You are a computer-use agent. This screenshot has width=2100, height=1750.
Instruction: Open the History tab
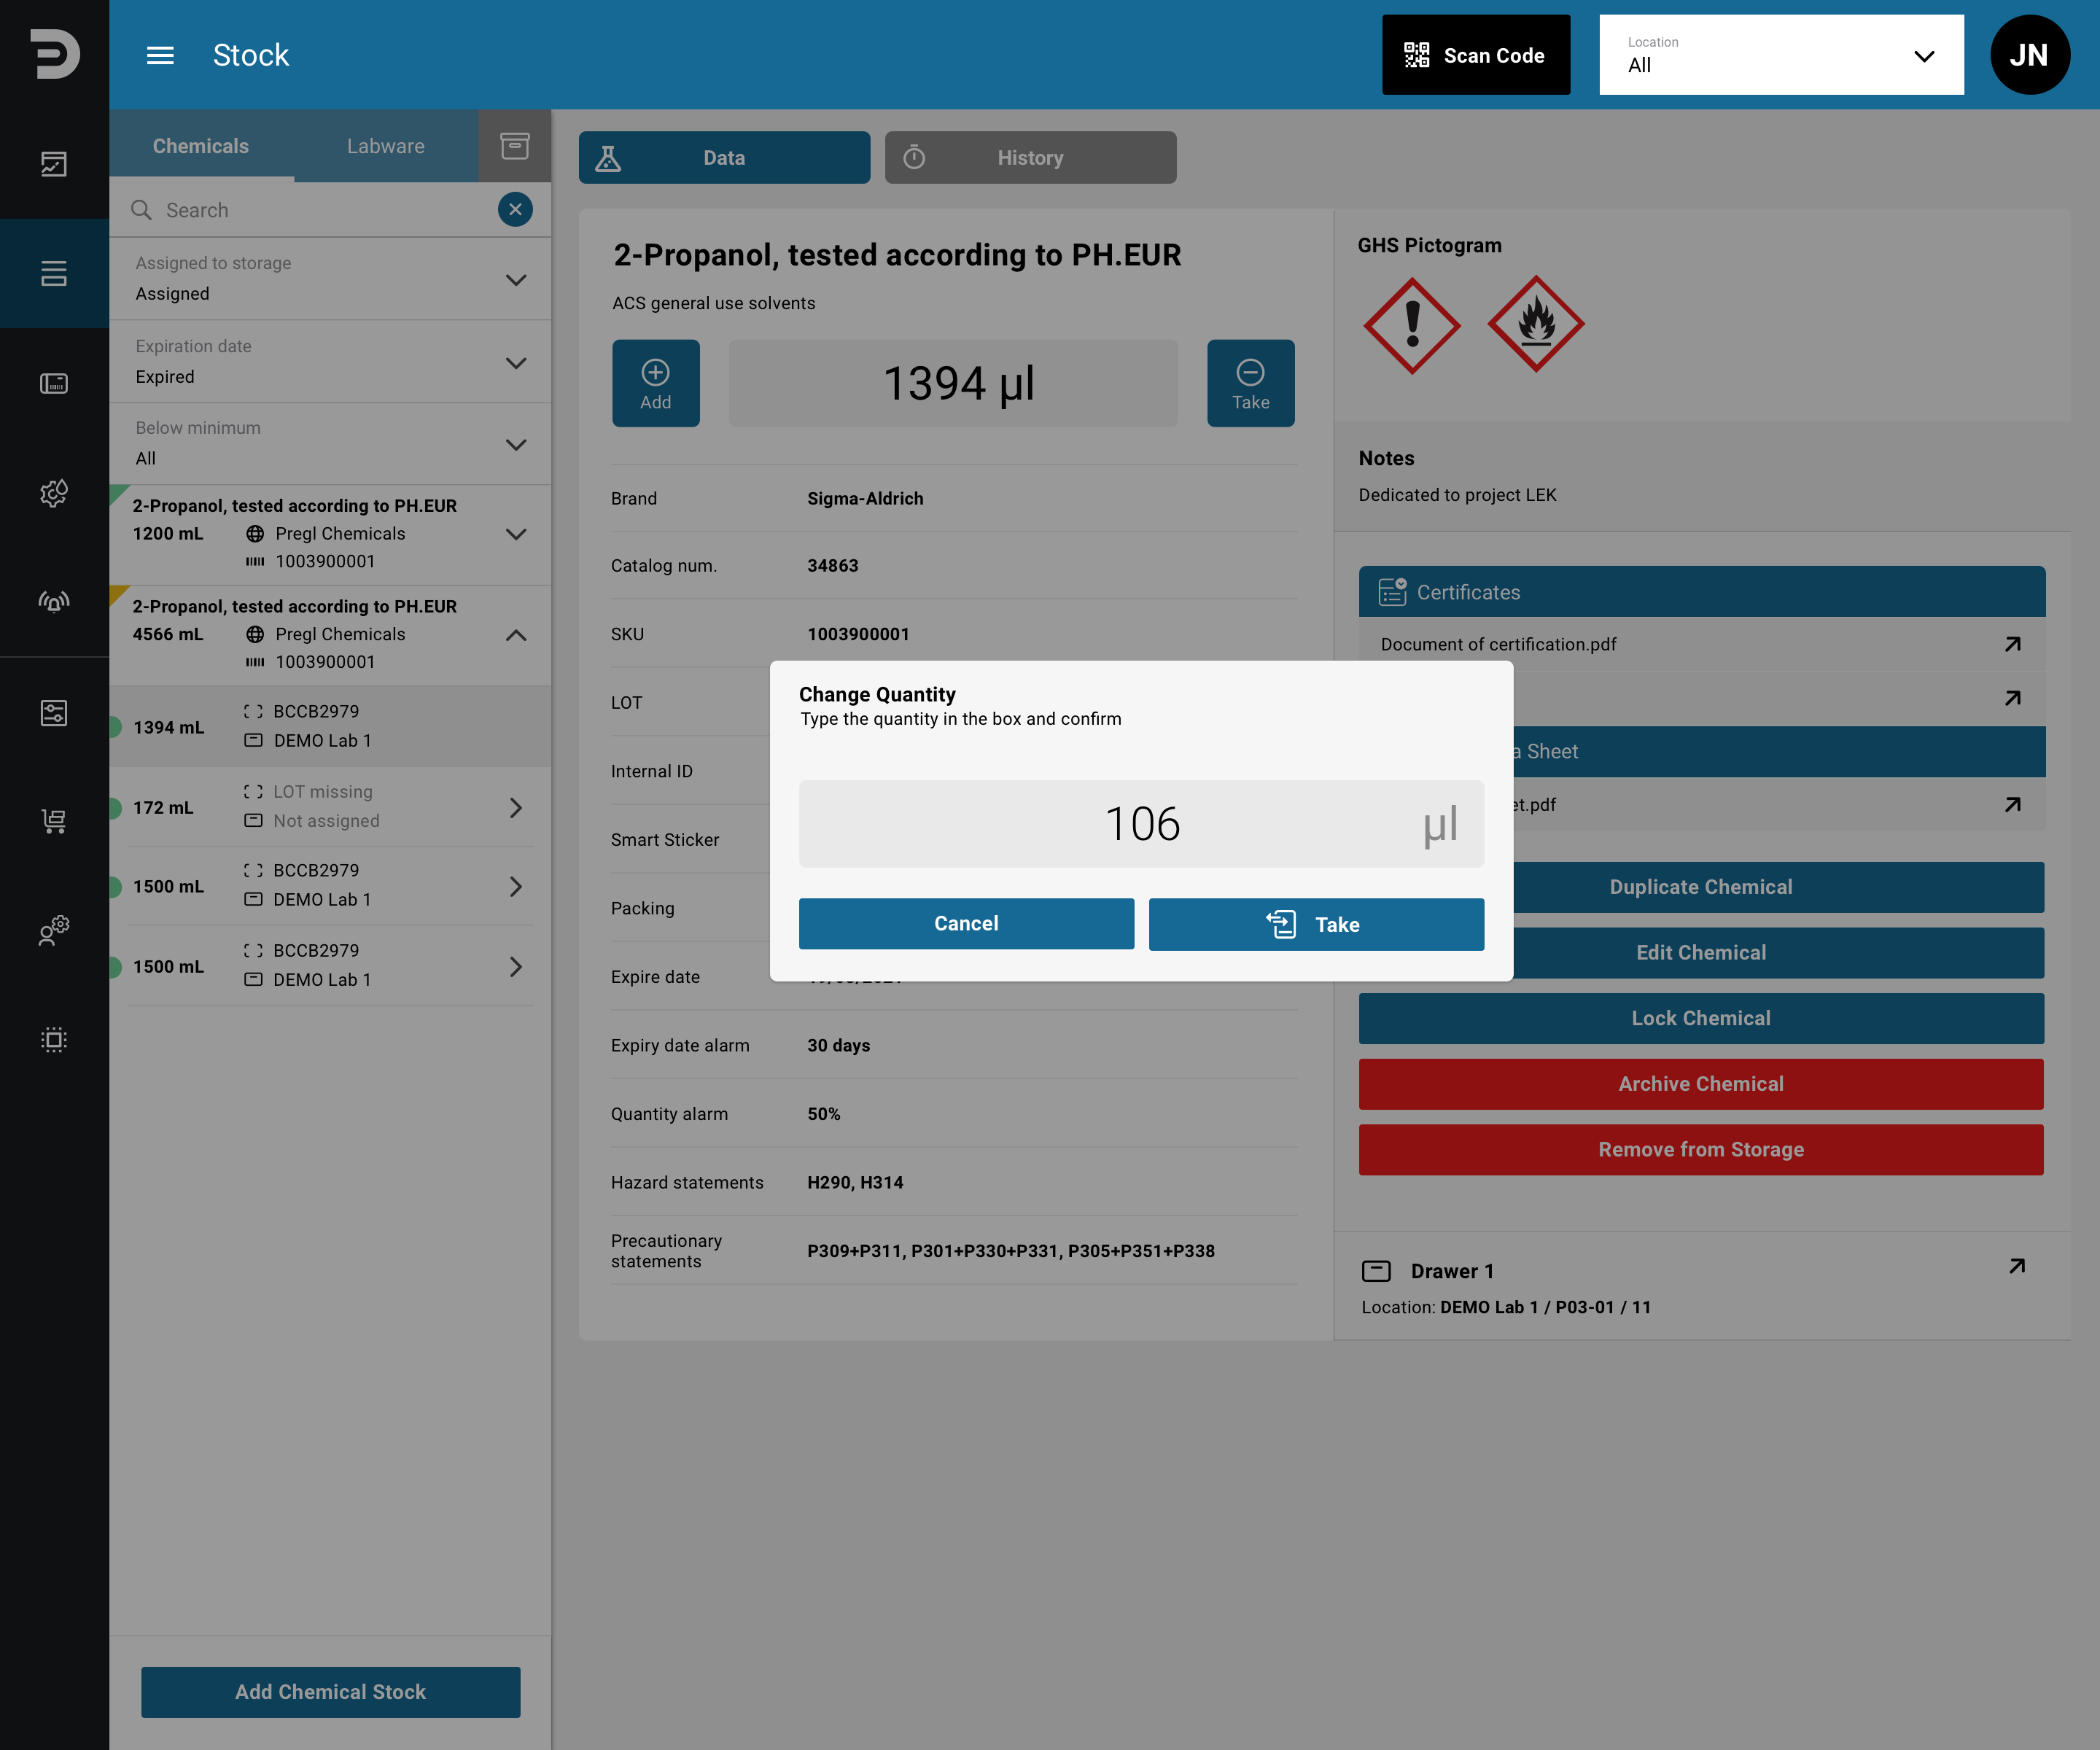(x=1030, y=158)
